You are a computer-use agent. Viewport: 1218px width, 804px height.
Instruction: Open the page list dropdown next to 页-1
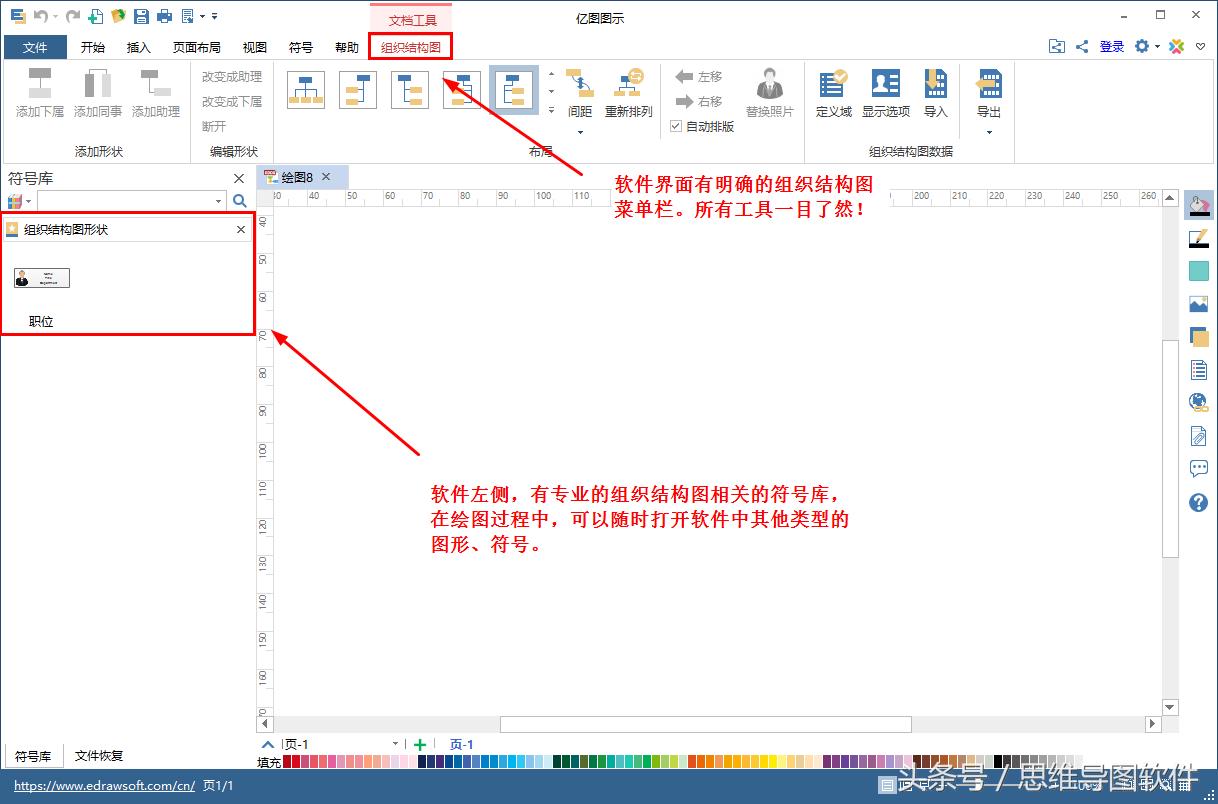pyautogui.click(x=395, y=744)
